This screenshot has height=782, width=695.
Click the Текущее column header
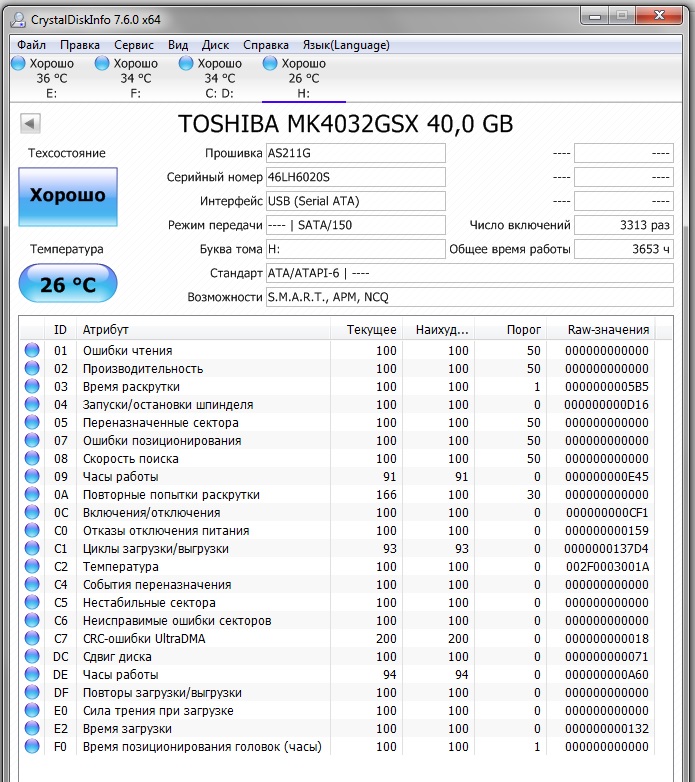(366, 330)
